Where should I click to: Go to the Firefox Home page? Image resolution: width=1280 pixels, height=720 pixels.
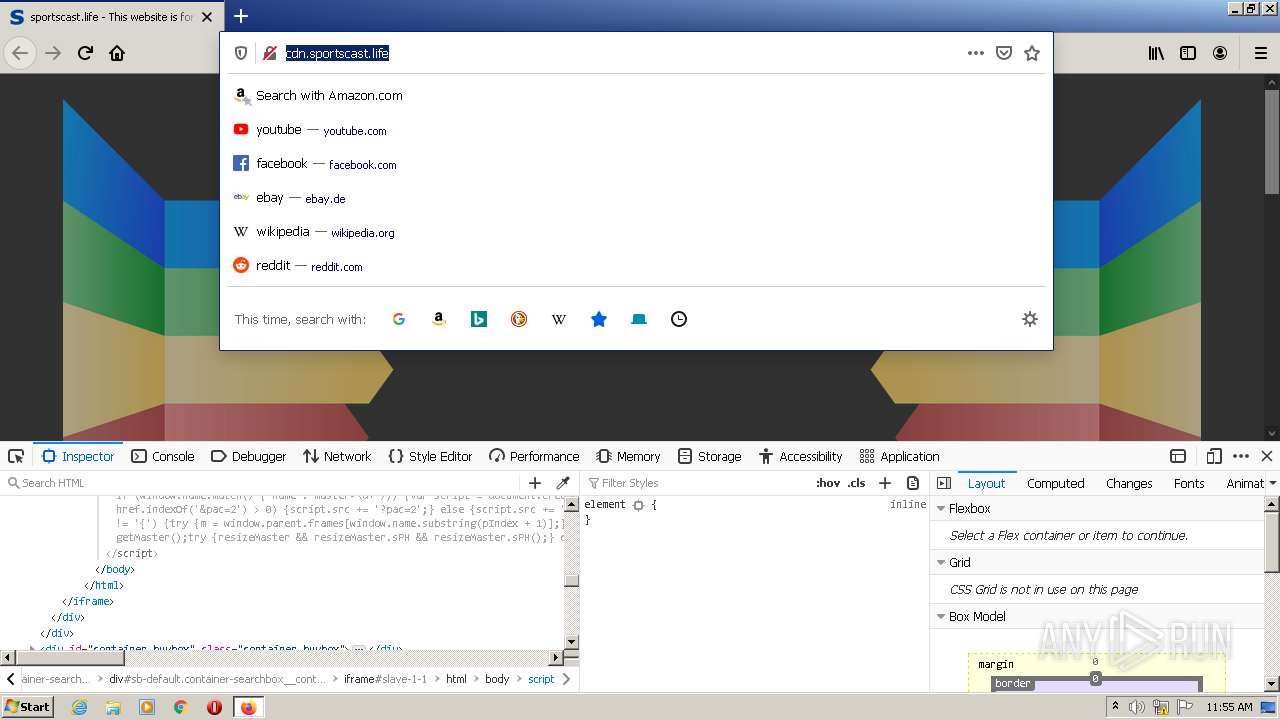coord(117,53)
